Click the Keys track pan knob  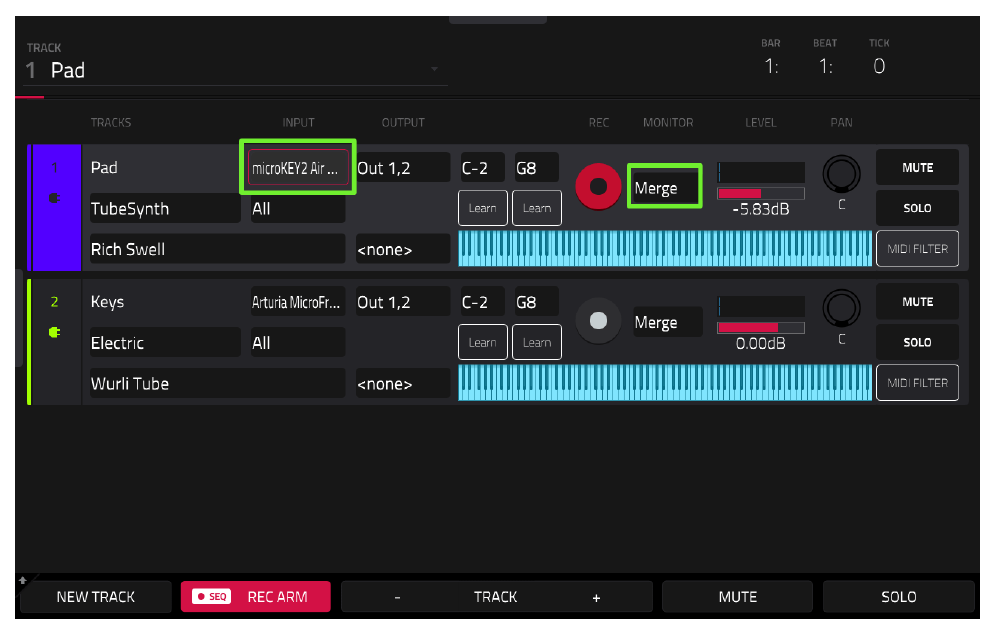point(841,308)
